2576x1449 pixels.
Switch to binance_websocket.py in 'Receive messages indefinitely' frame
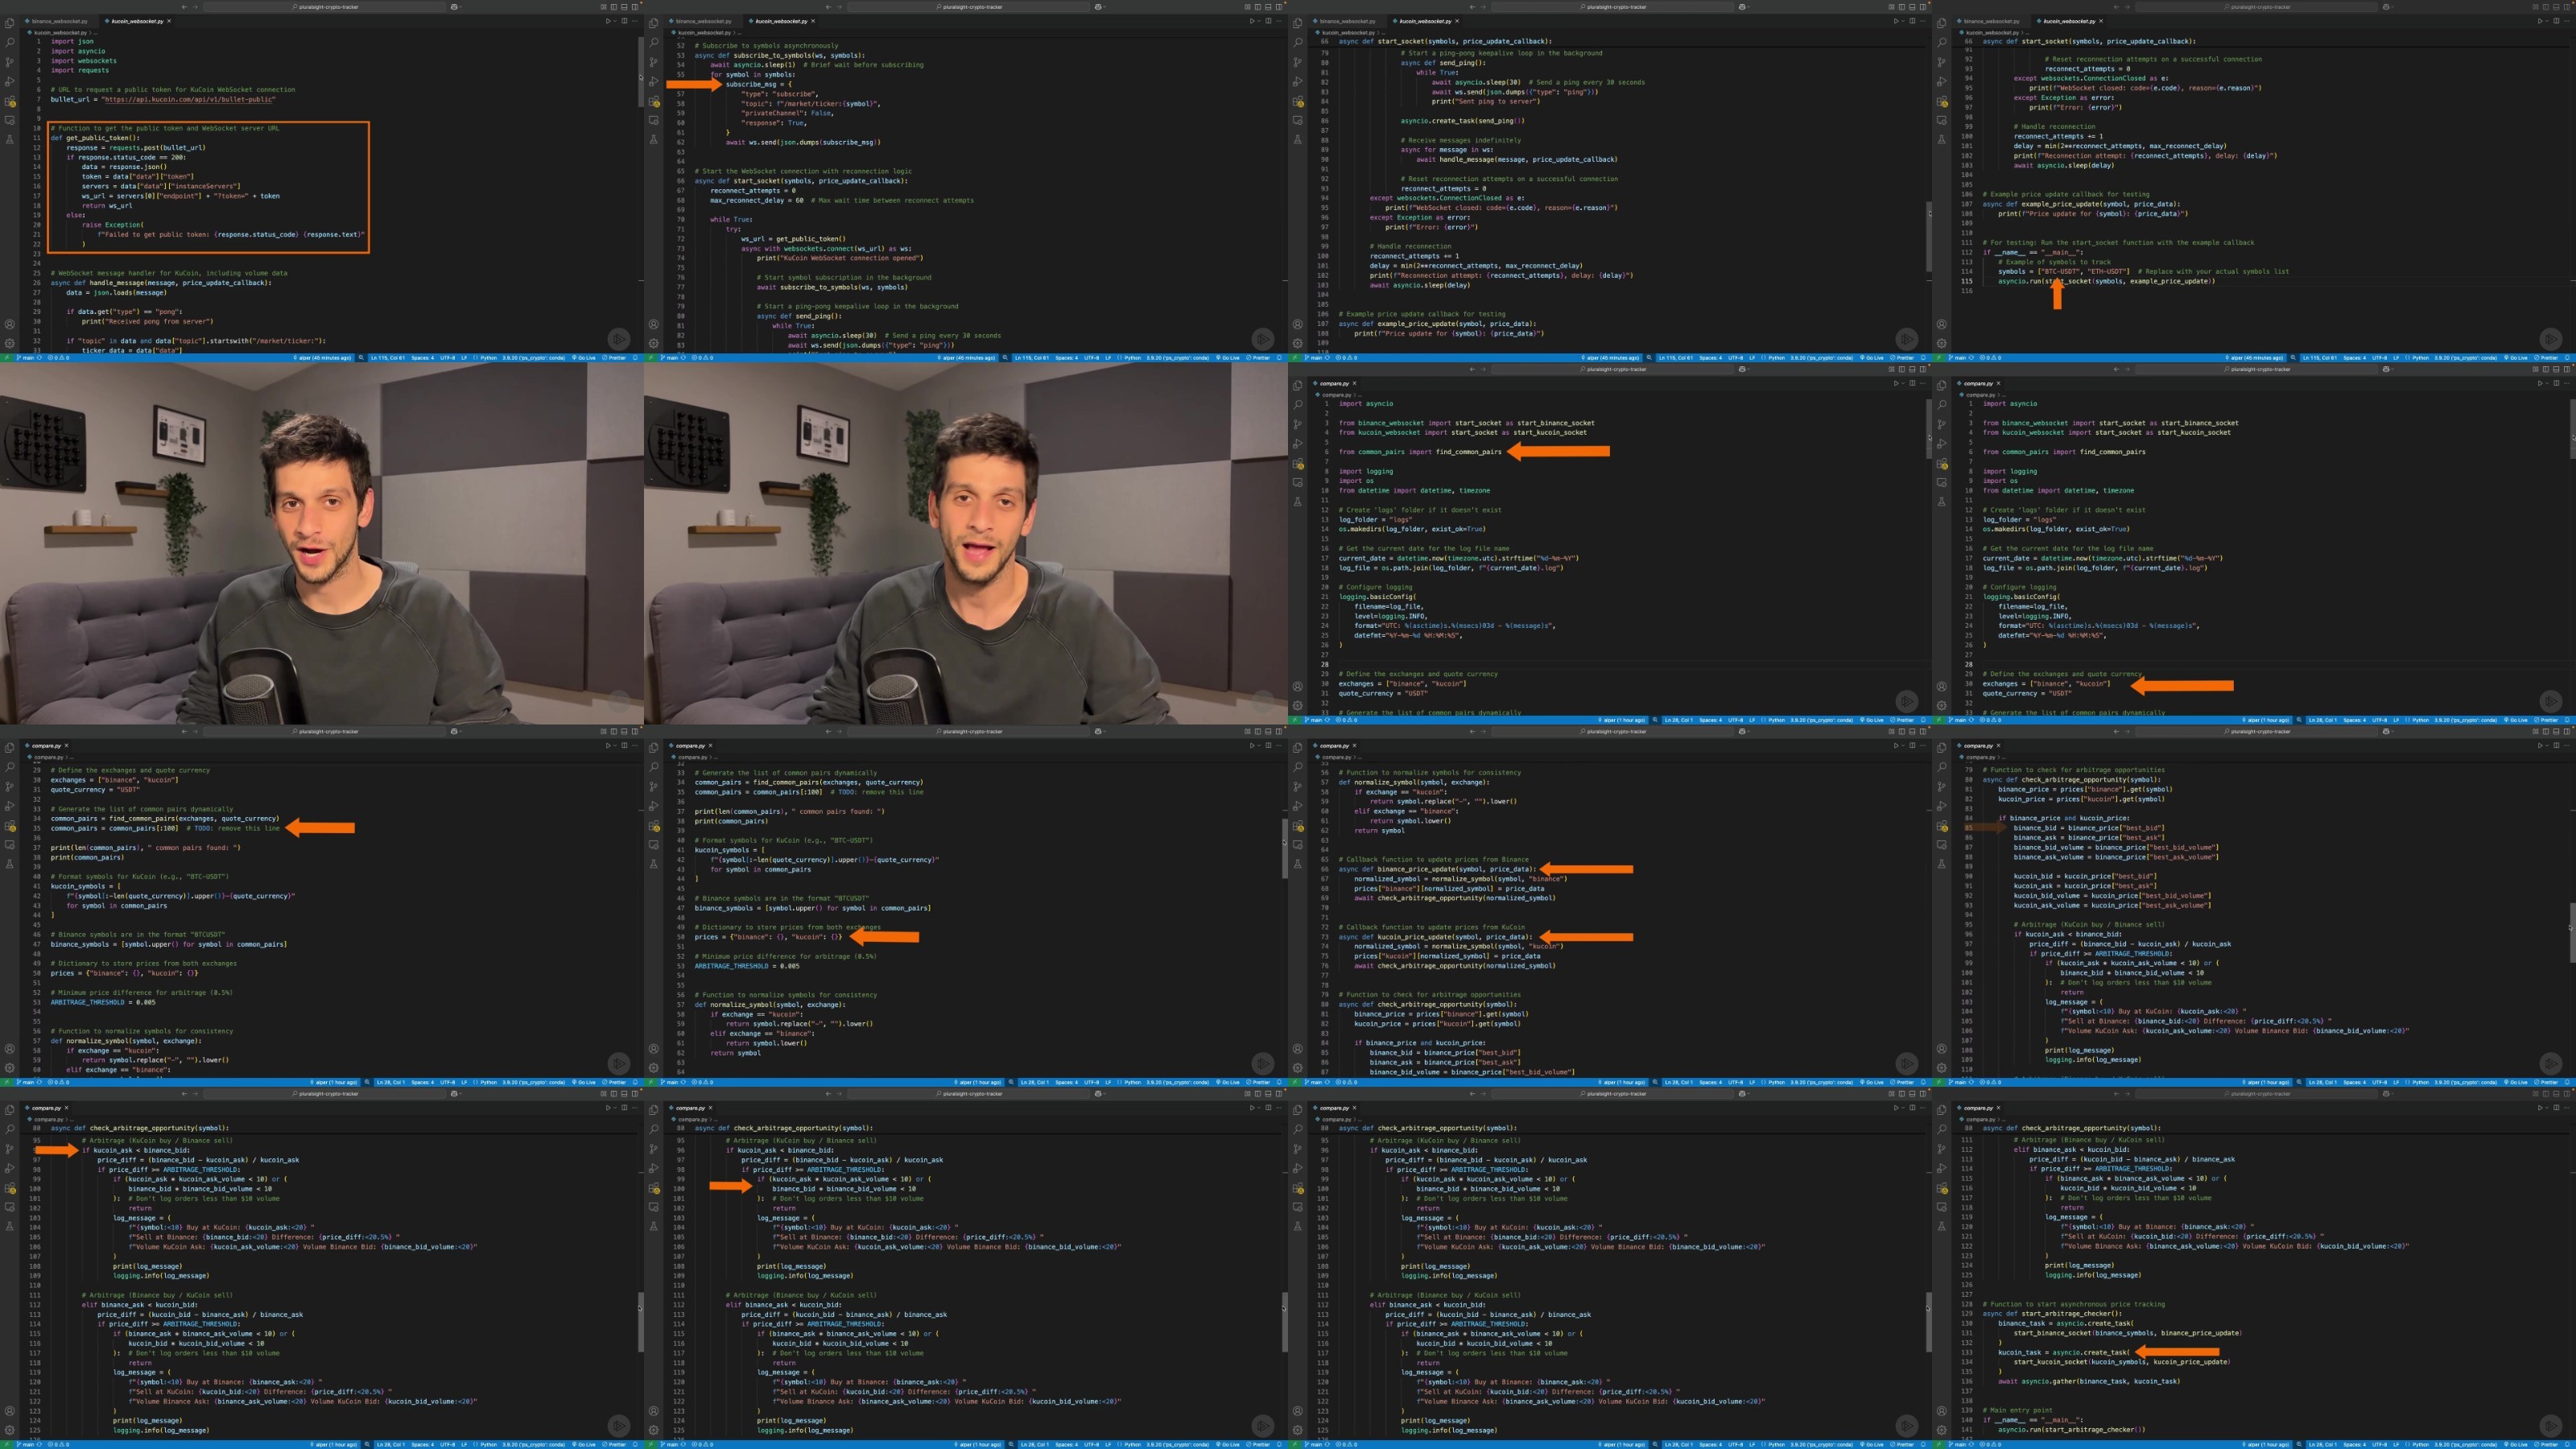click(1347, 21)
